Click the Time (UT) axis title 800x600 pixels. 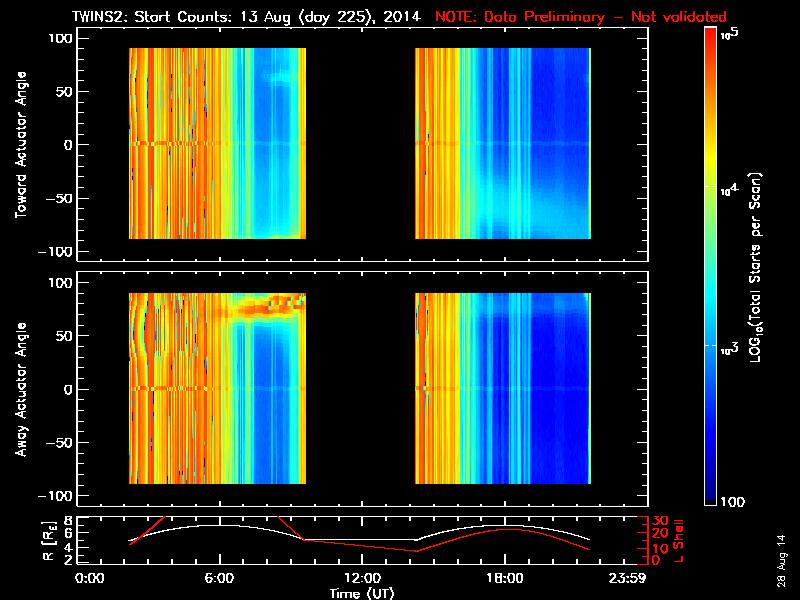362,593
